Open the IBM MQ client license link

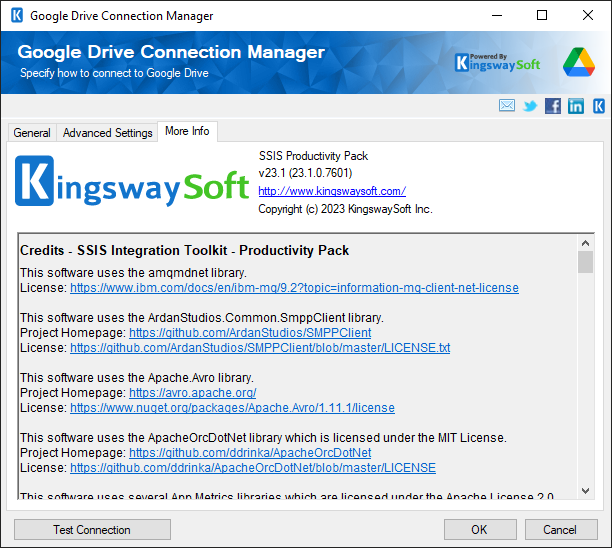[294, 288]
